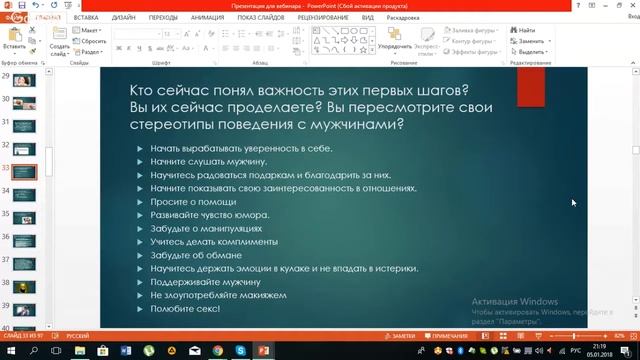Click the bulleted list icon
Screen dimensions: 640x360
click(x=226, y=34)
